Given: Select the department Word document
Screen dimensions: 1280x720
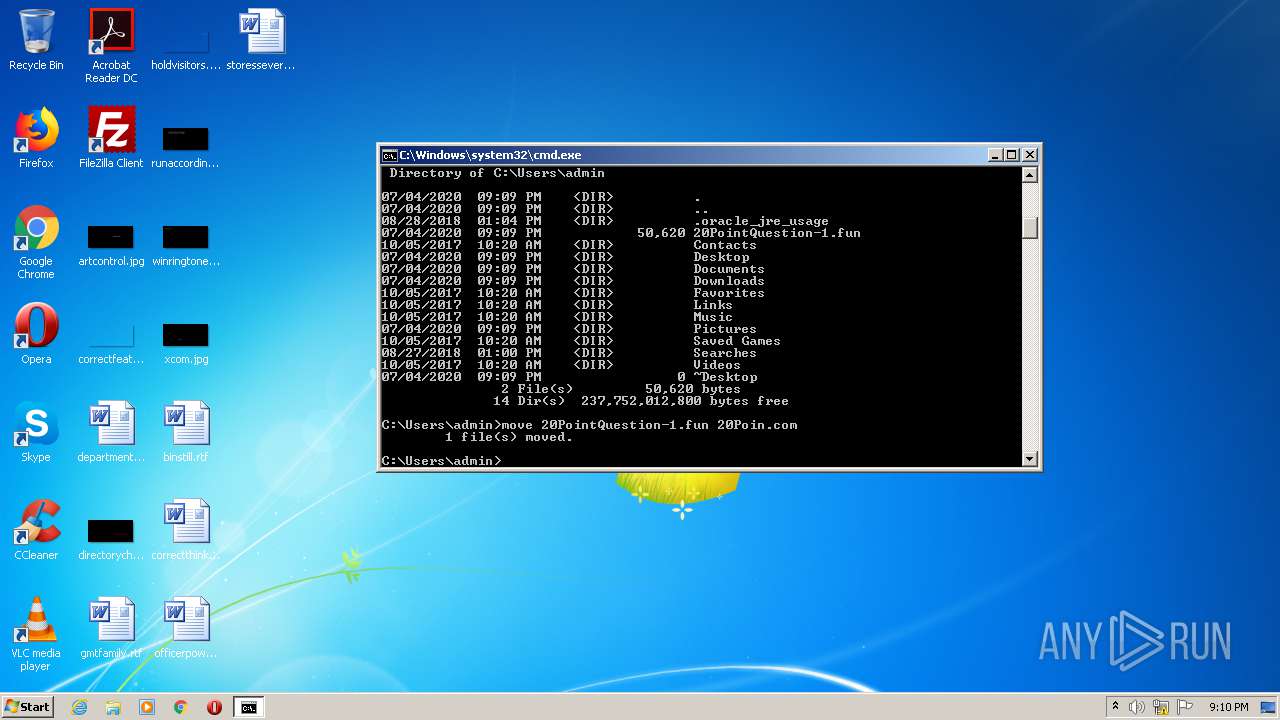Looking at the screenshot, I should click(111, 432).
